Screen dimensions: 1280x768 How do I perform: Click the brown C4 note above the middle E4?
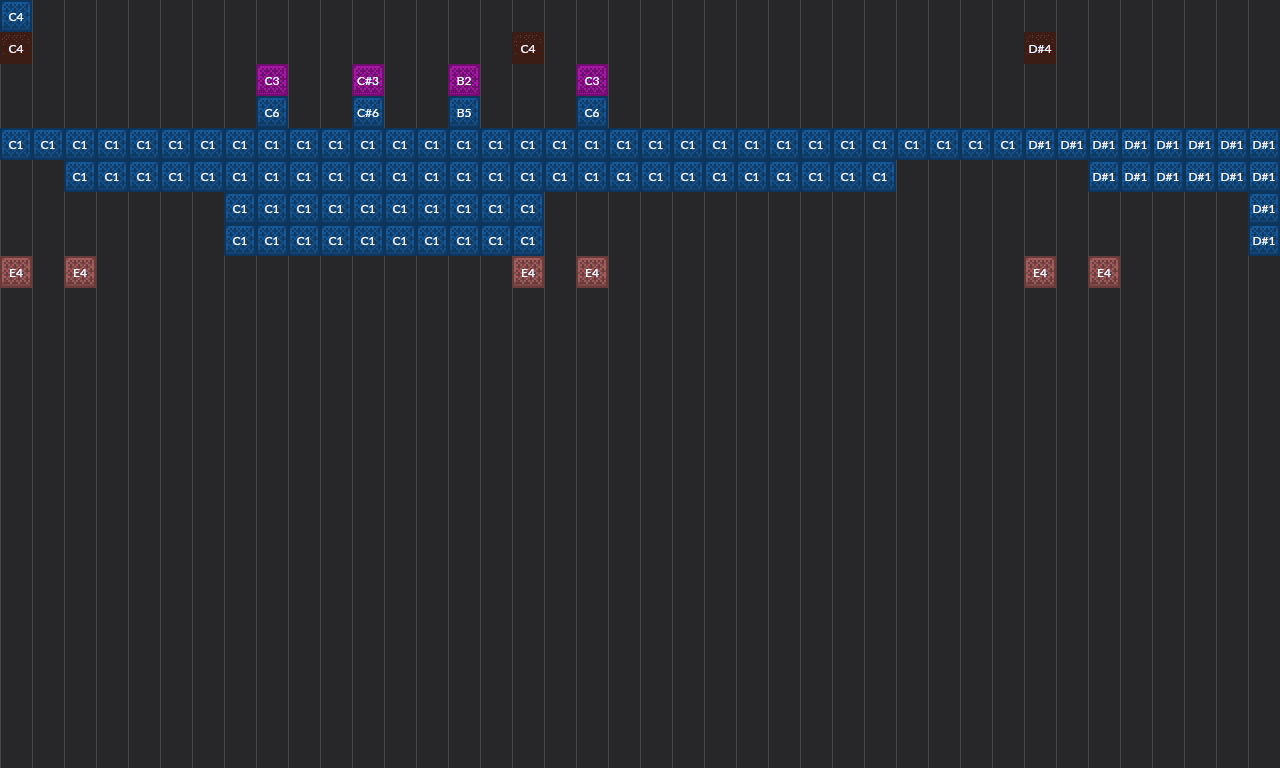point(528,49)
